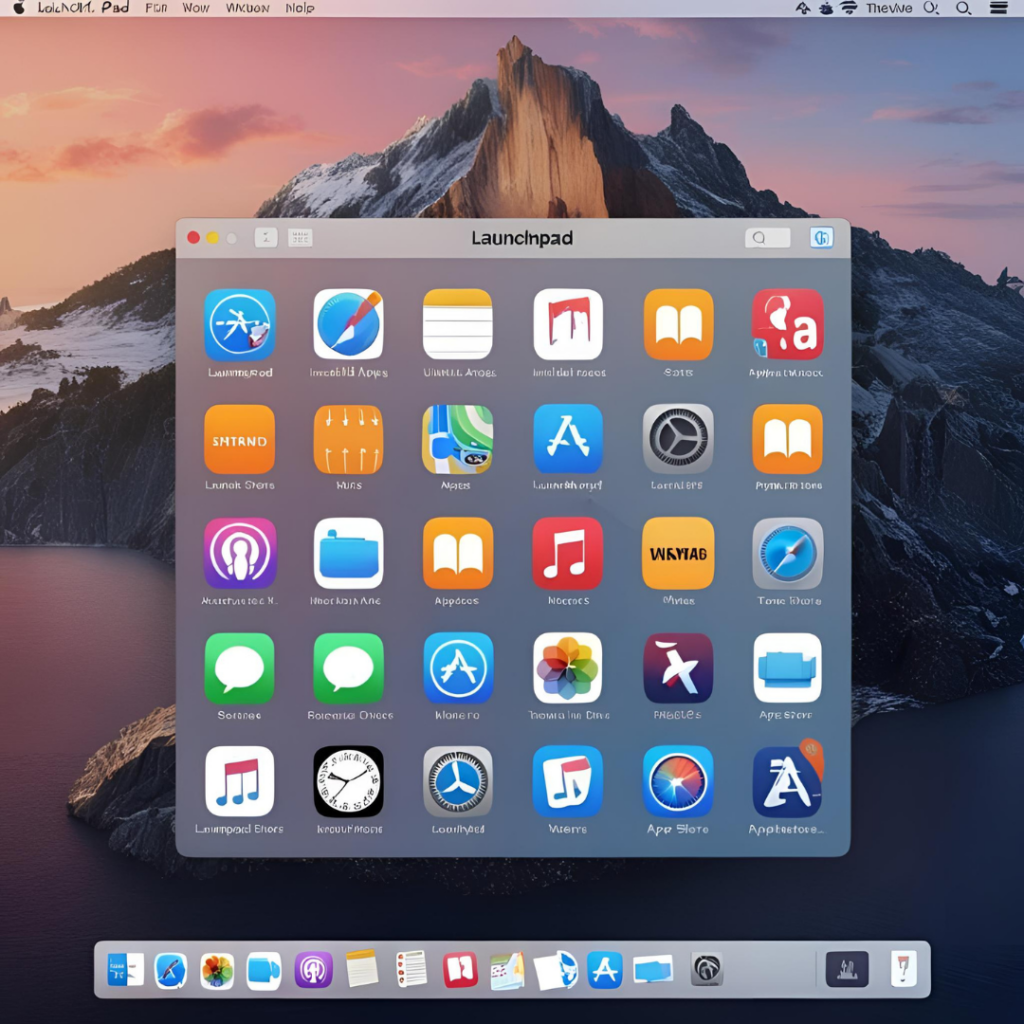This screenshot has width=1024, height=1024.
Task: Open the Maps icon in the Launchpad grid
Action: click(x=457, y=440)
